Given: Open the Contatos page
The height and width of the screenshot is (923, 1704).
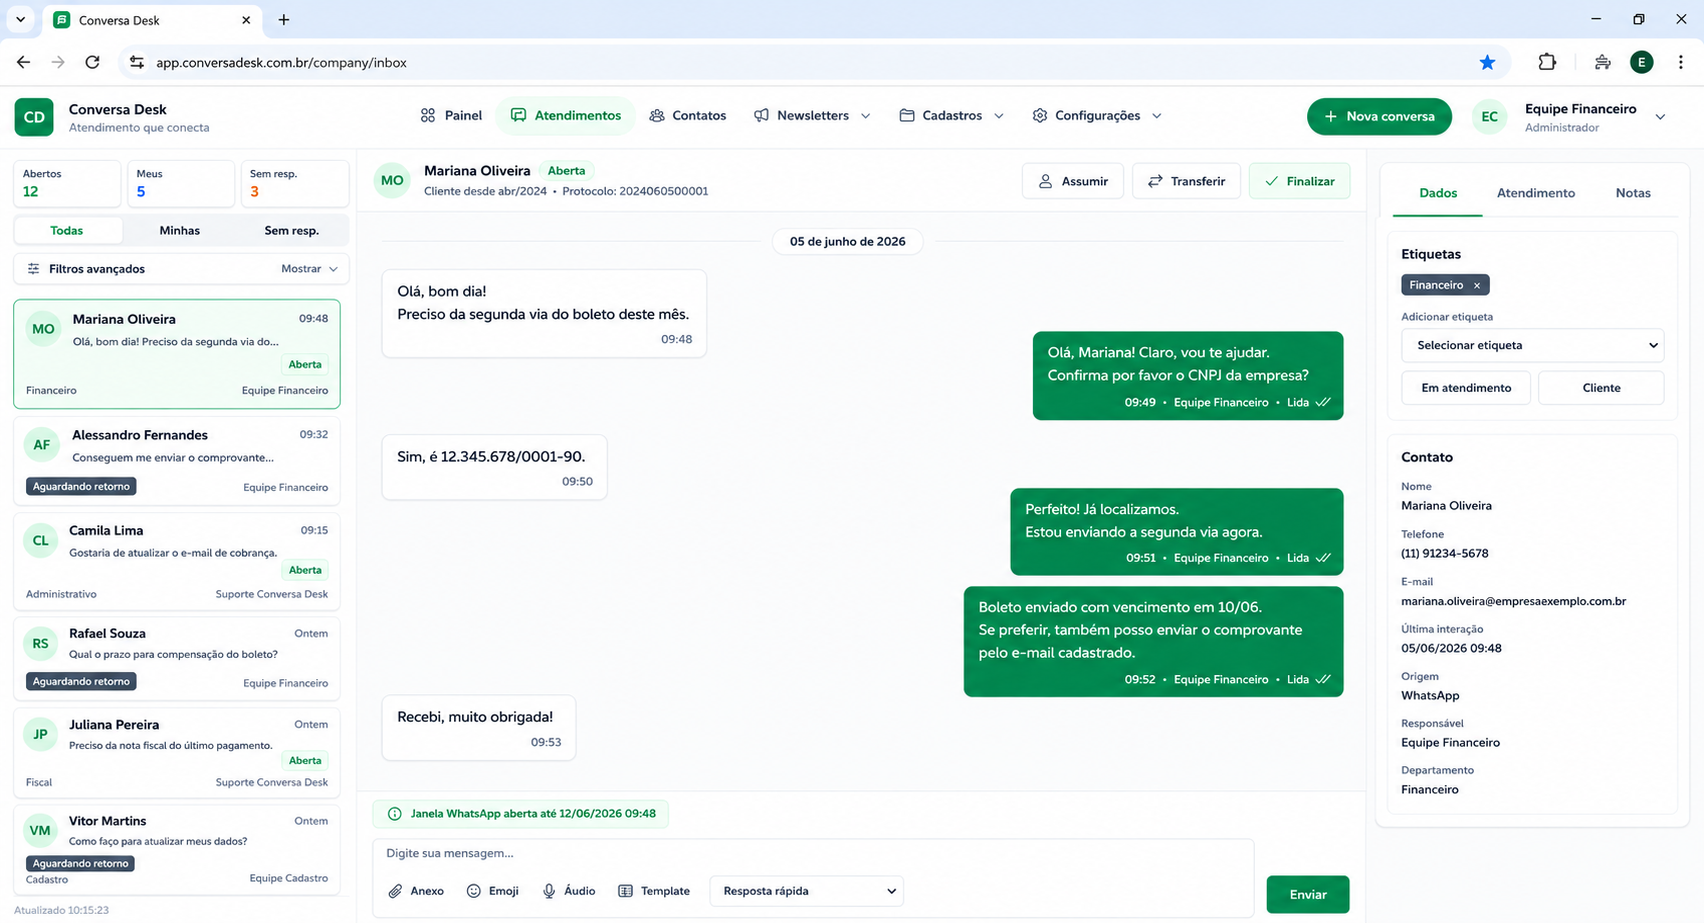Looking at the screenshot, I should click(687, 116).
